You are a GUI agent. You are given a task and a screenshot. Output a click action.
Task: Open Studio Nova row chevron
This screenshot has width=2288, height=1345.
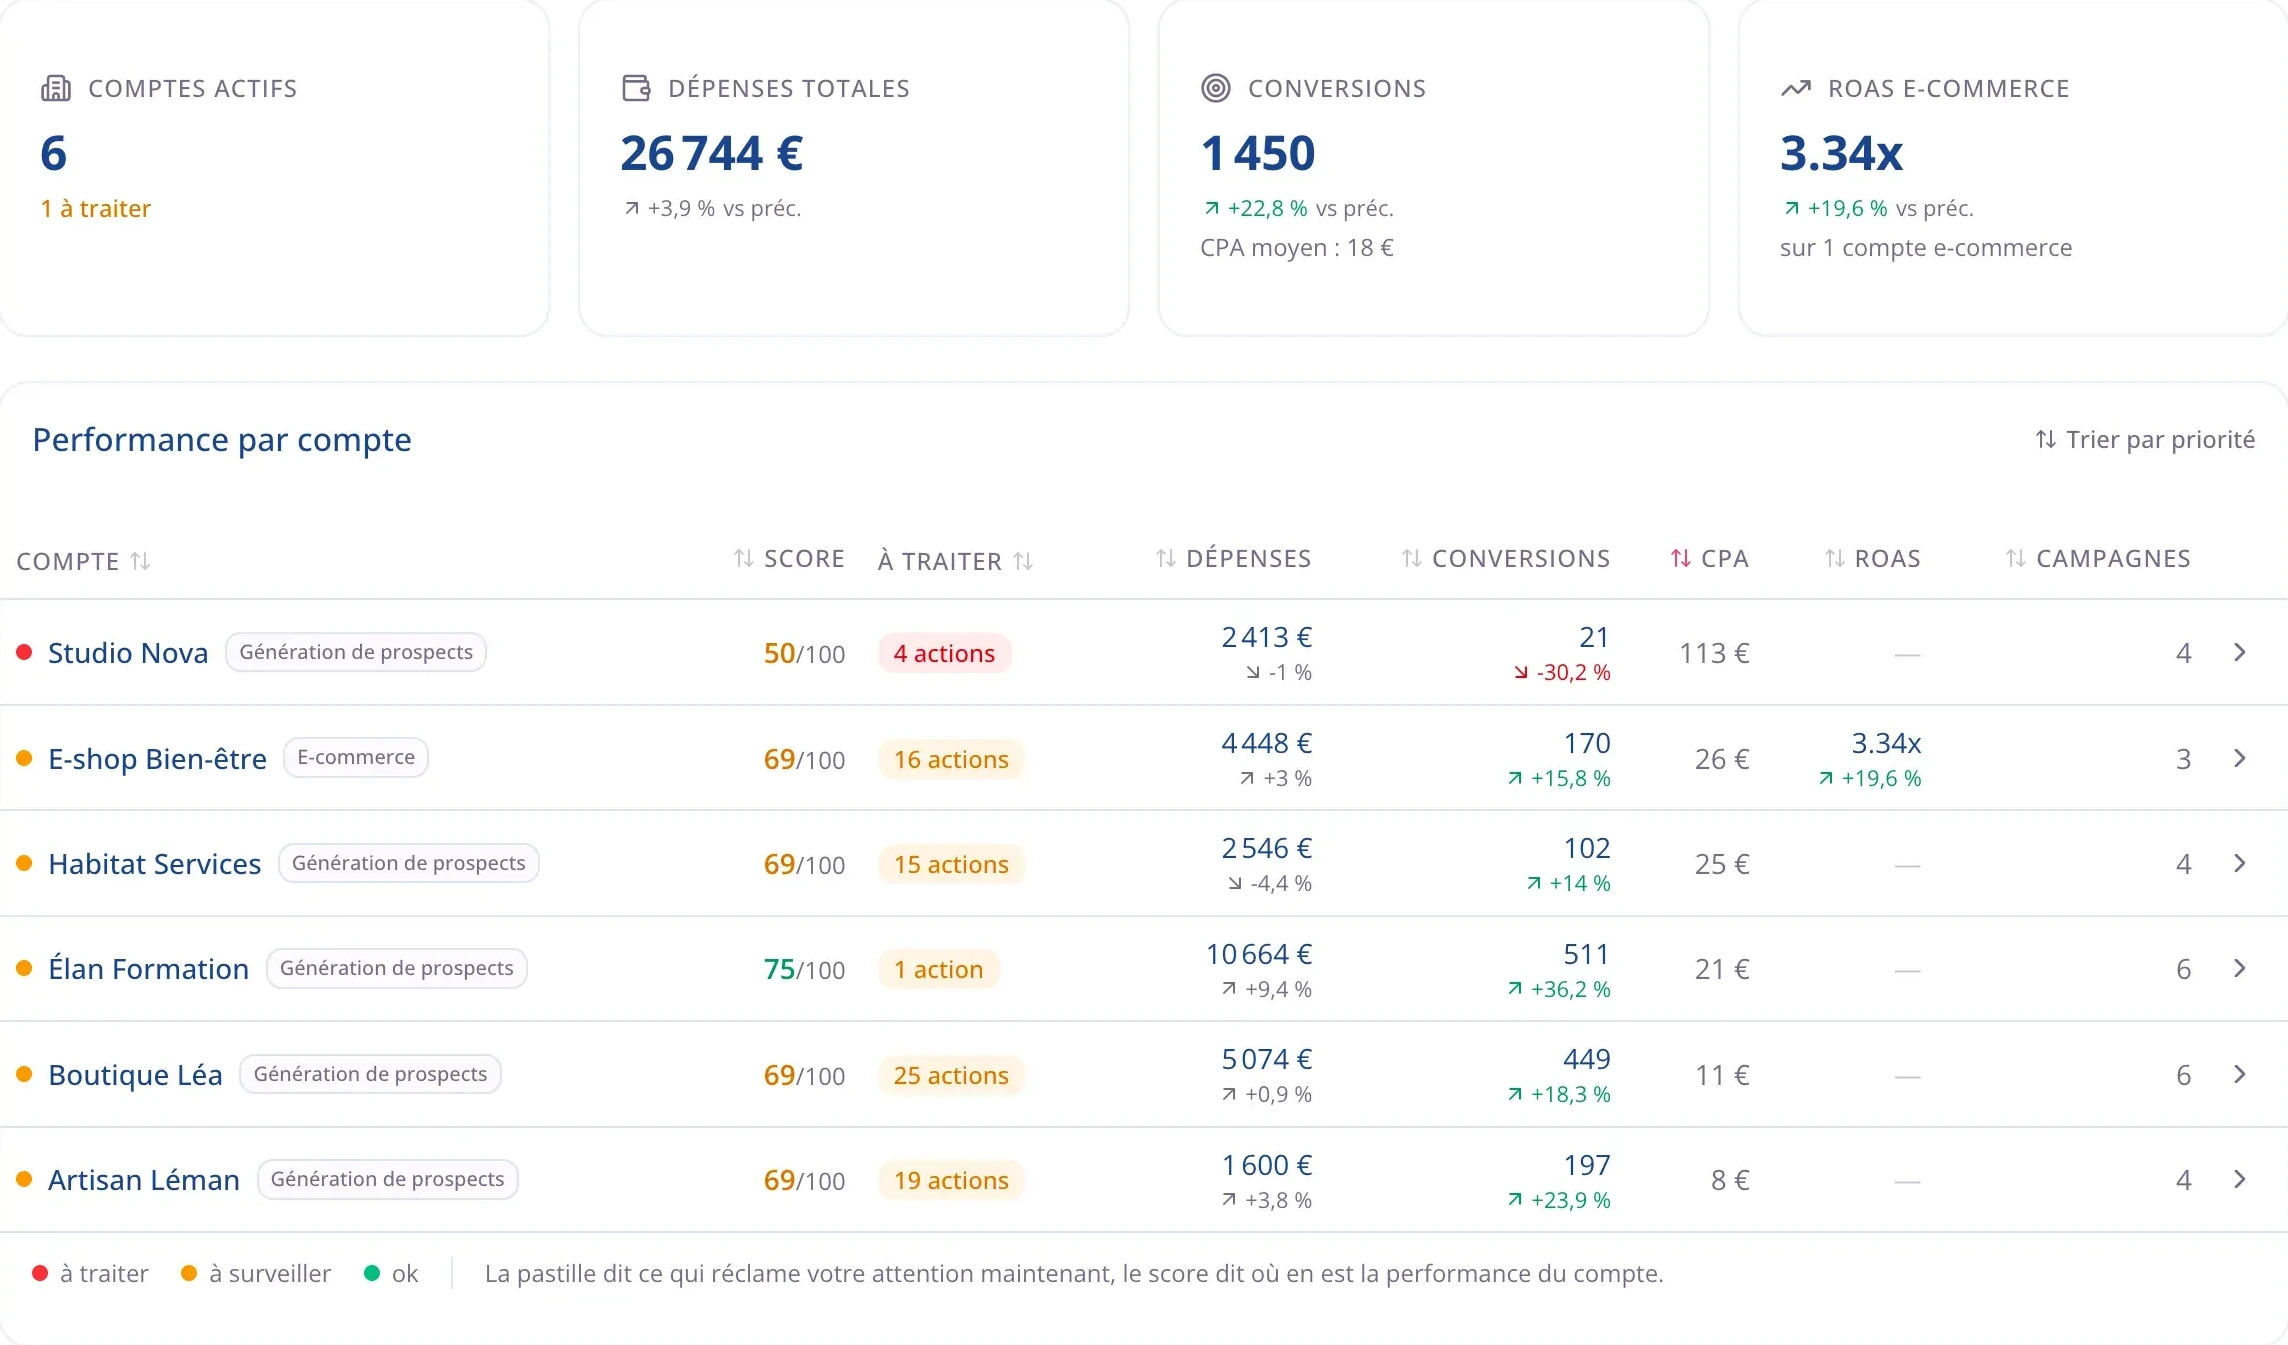2240,652
